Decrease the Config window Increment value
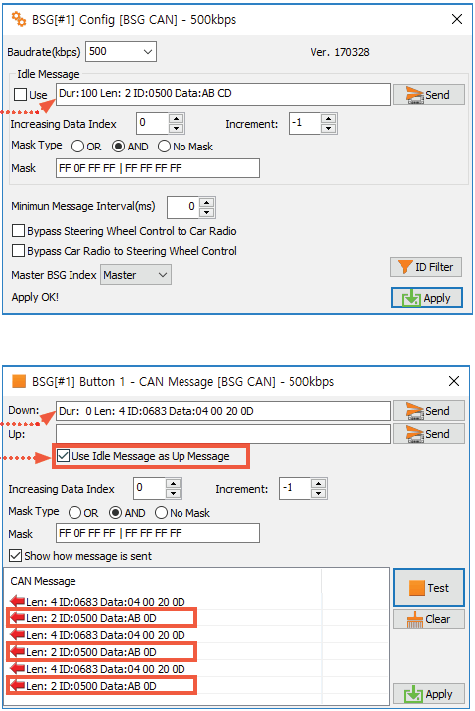Image resolution: width=475 pixels, height=711 pixels. (328, 129)
